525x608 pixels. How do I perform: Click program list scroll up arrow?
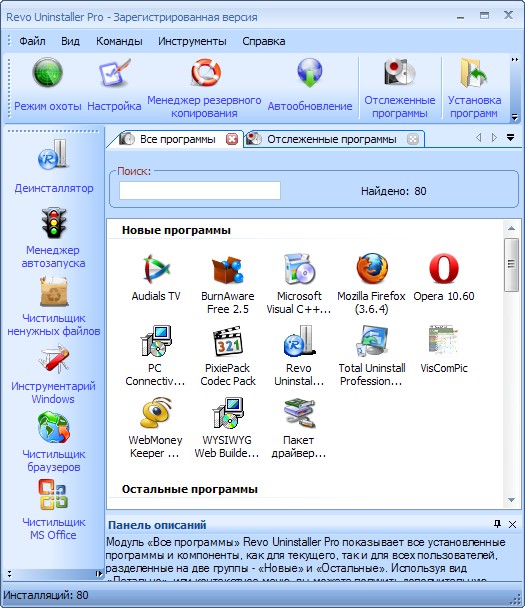[511, 228]
